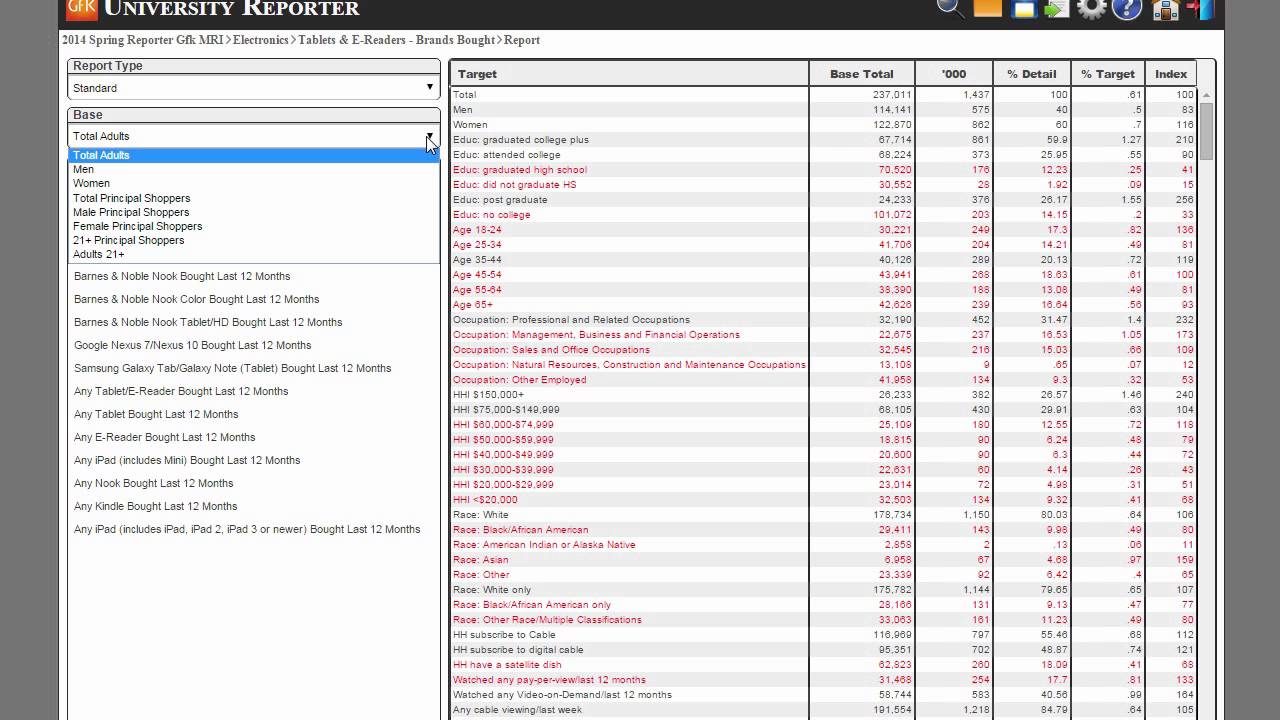This screenshot has height=720, width=1280.
Task: Open the Report Type dropdown showing Standard
Action: (253, 88)
